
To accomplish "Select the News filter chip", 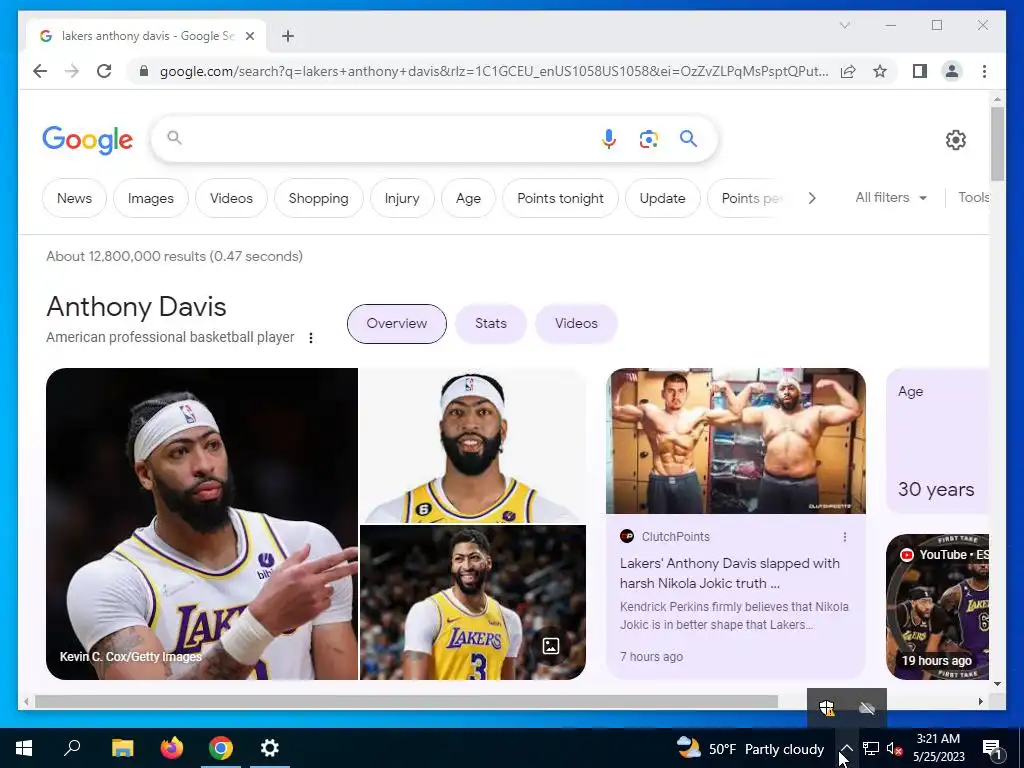I will tap(74, 198).
